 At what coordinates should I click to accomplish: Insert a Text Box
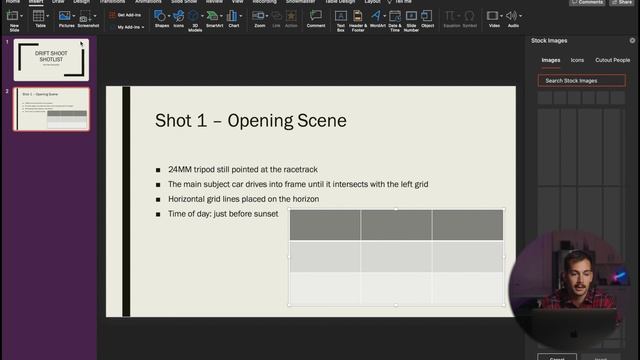pyautogui.click(x=340, y=21)
